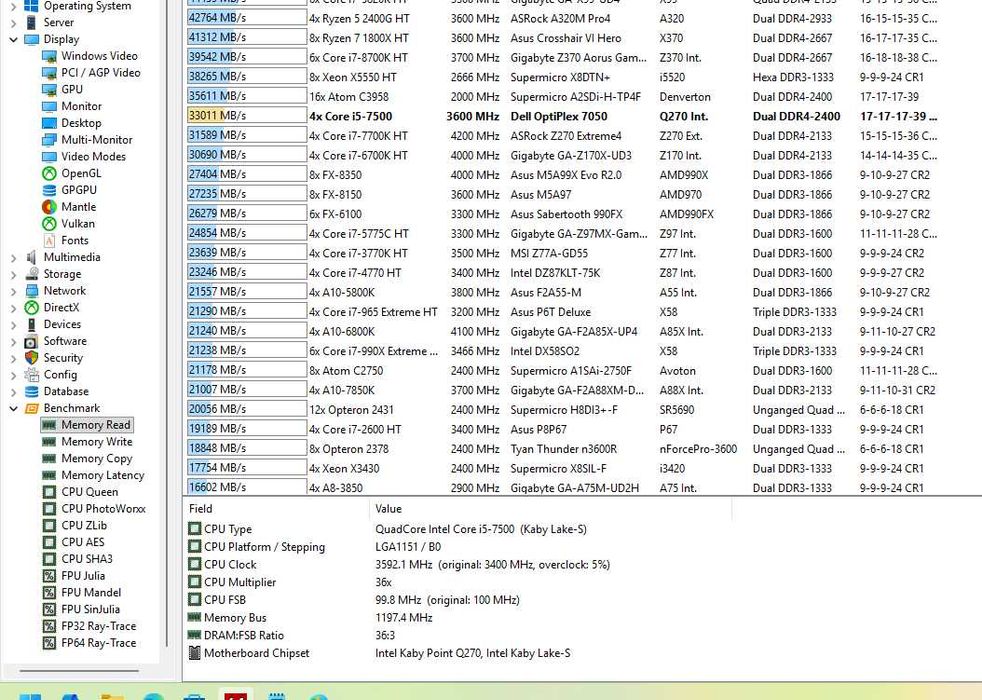Expand the Network tree node
Viewport: 982px width, 700px height.
pyautogui.click(x=13, y=291)
